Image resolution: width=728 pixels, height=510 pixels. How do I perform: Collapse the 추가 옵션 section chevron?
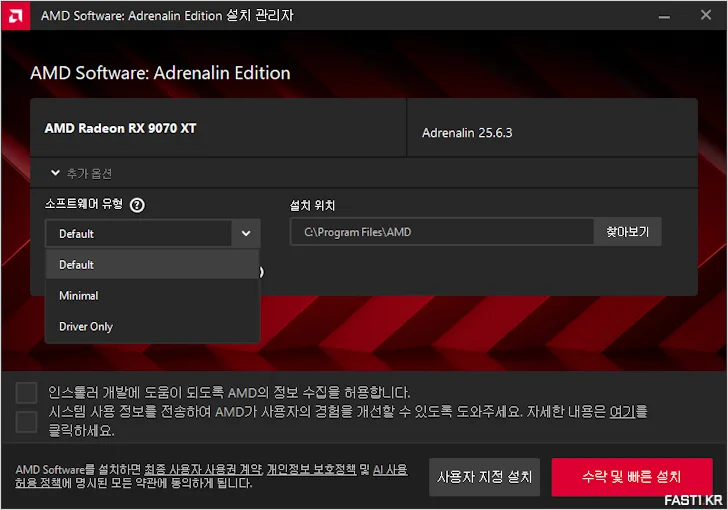tap(55, 173)
